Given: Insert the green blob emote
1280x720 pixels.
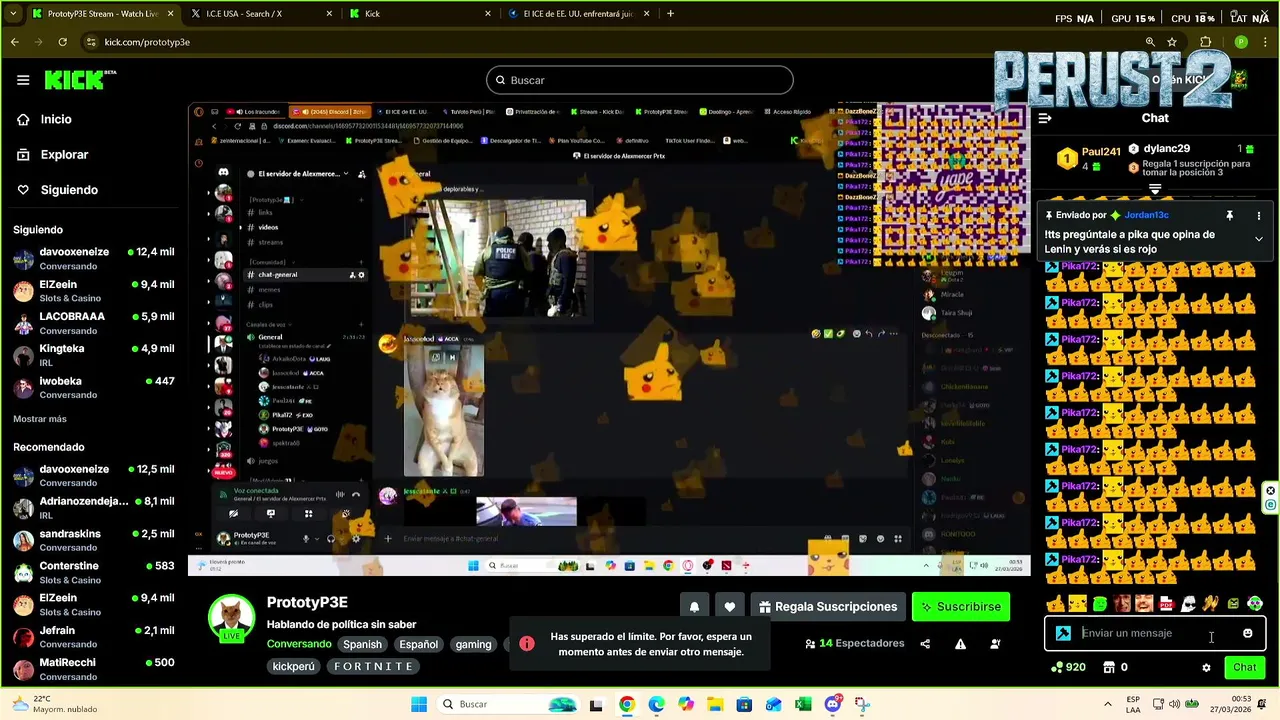Looking at the screenshot, I should point(1100,603).
